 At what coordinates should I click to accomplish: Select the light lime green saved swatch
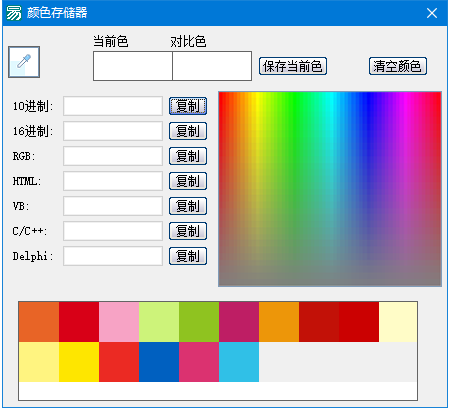pos(159,322)
